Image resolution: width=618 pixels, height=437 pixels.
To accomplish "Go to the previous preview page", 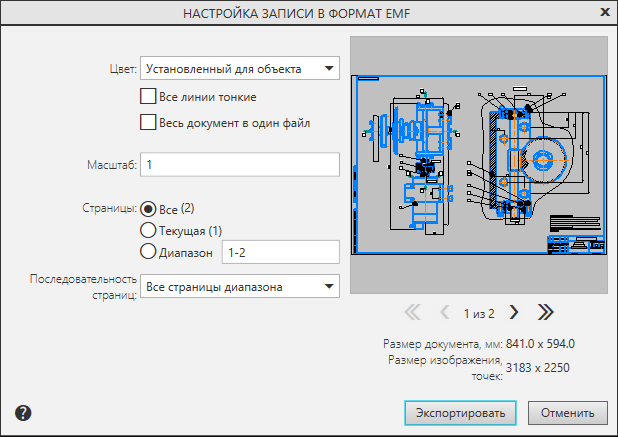I will coord(446,312).
